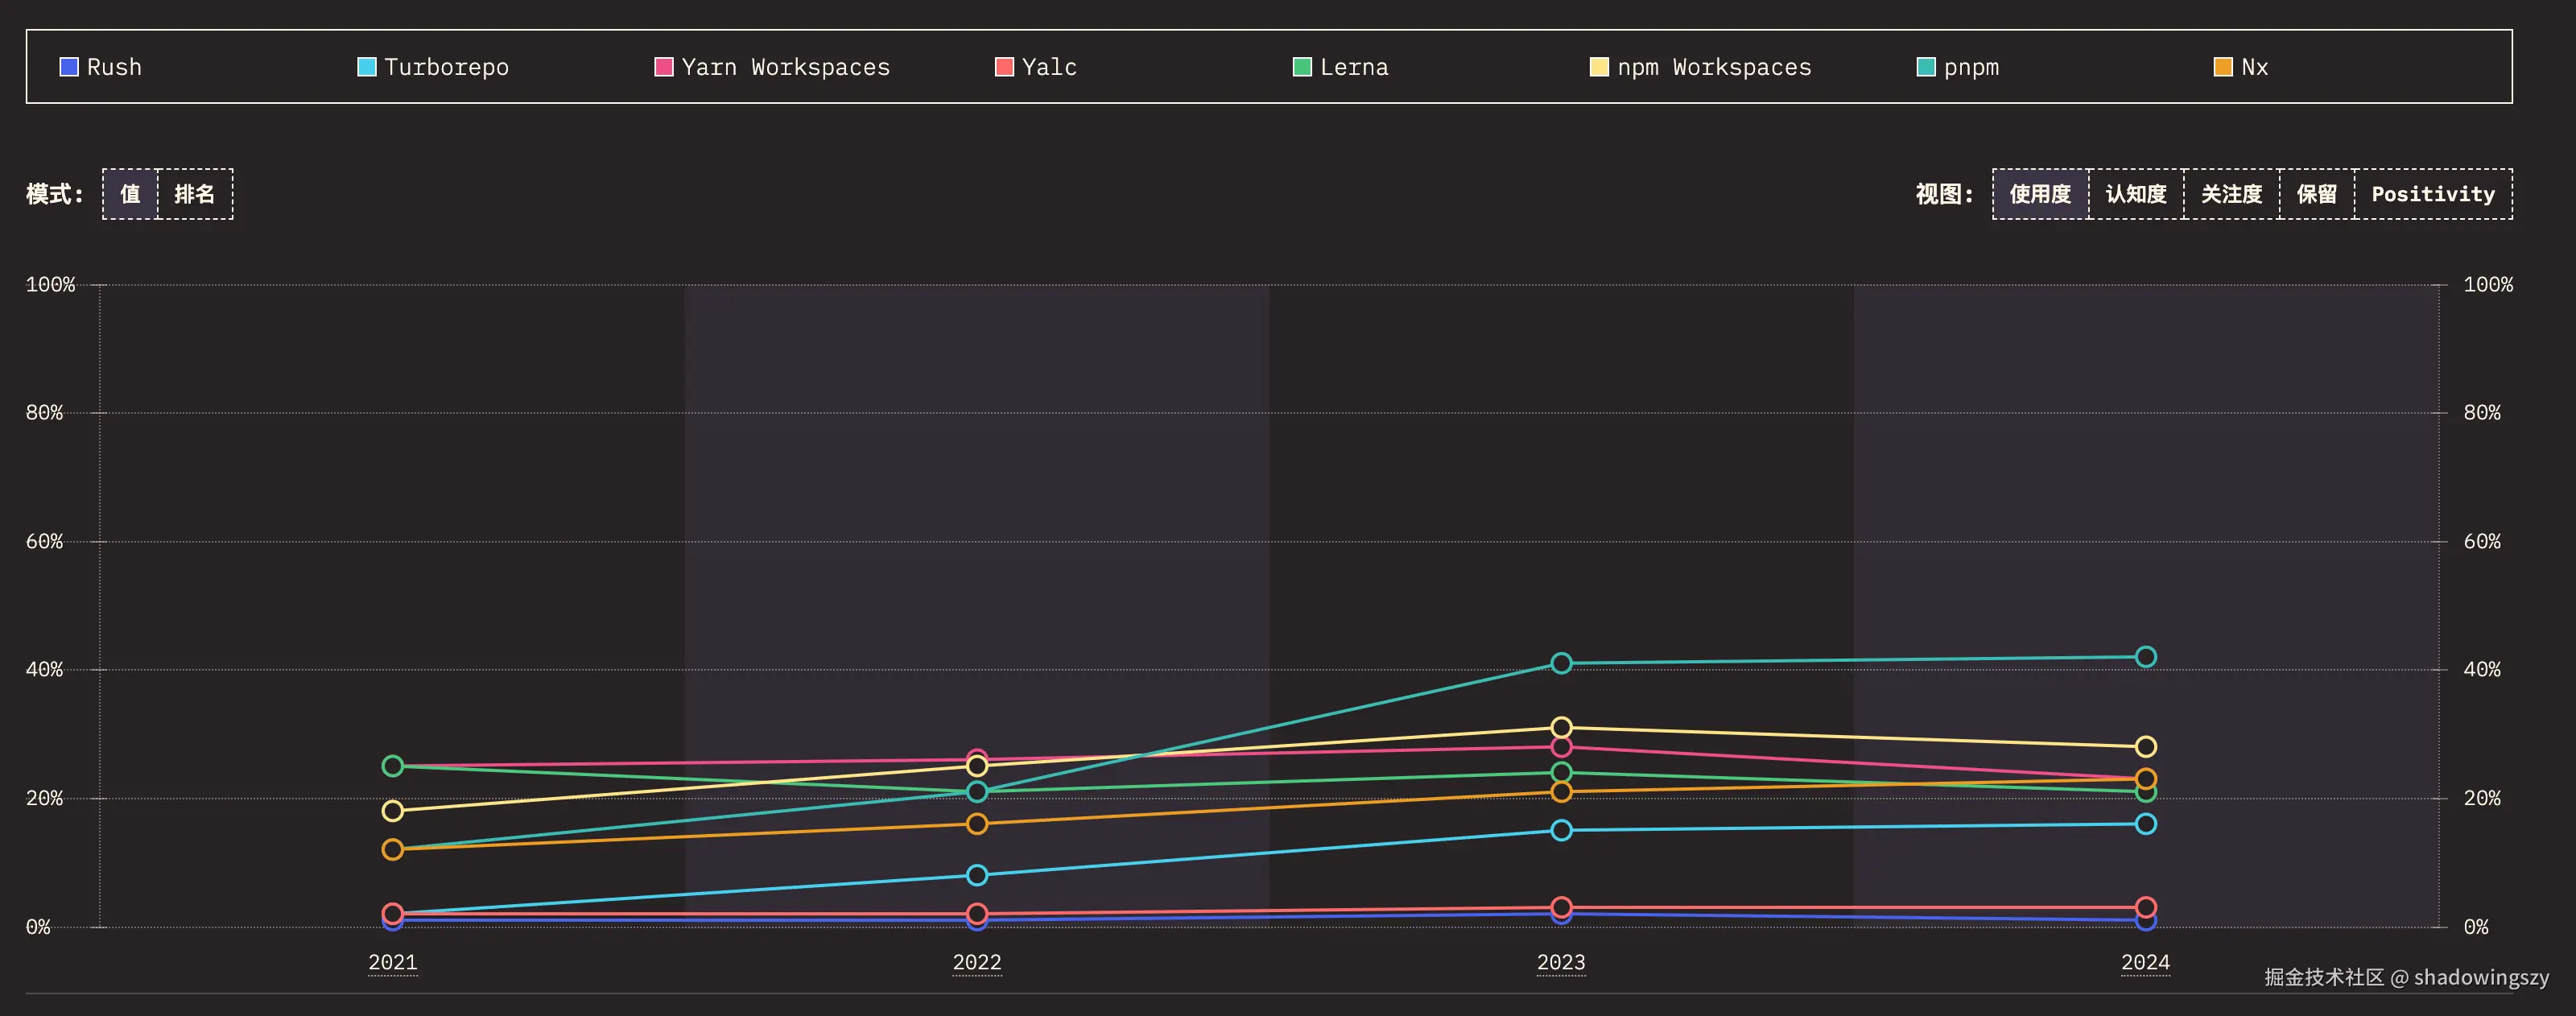Click Turborepo data point at 2022

click(977, 875)
